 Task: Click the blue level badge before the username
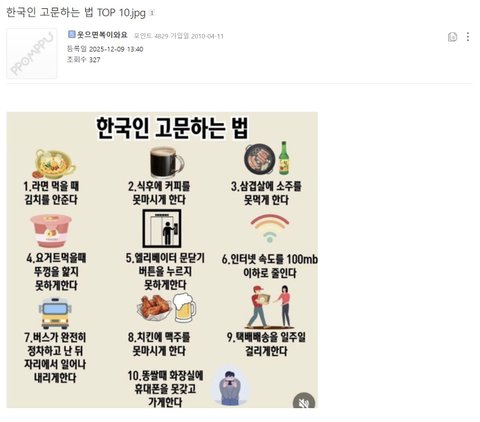pyautogui.click(x=71, y=34)
